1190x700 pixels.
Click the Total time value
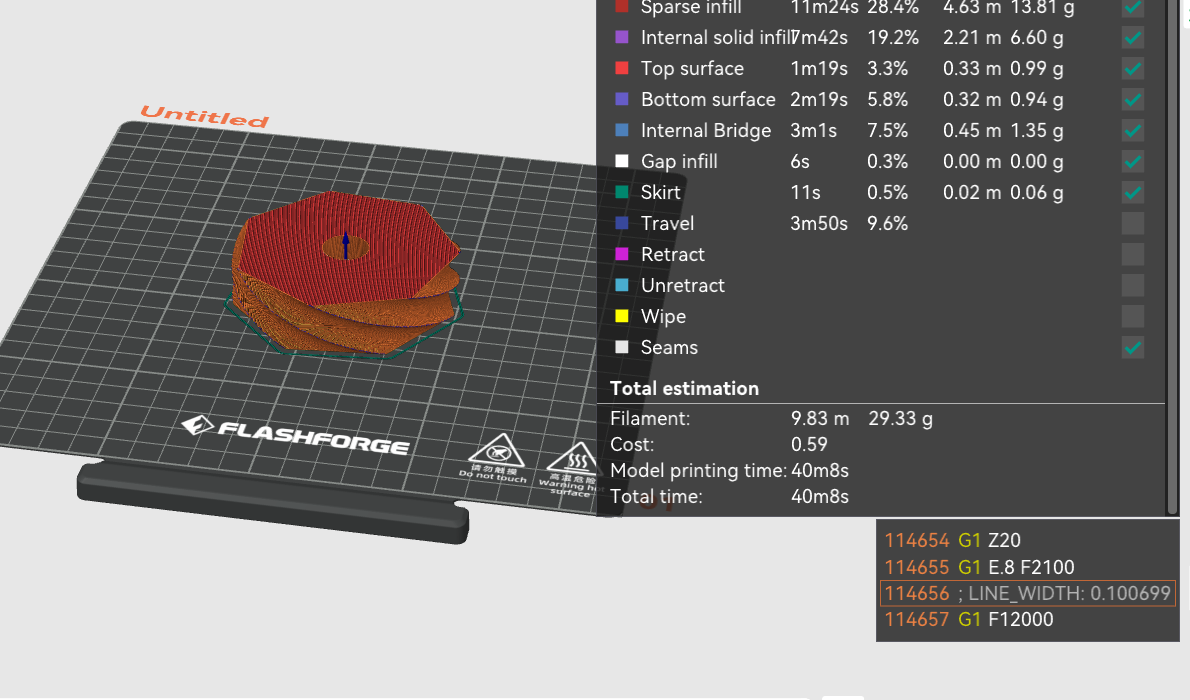click(x=820, y=497)
